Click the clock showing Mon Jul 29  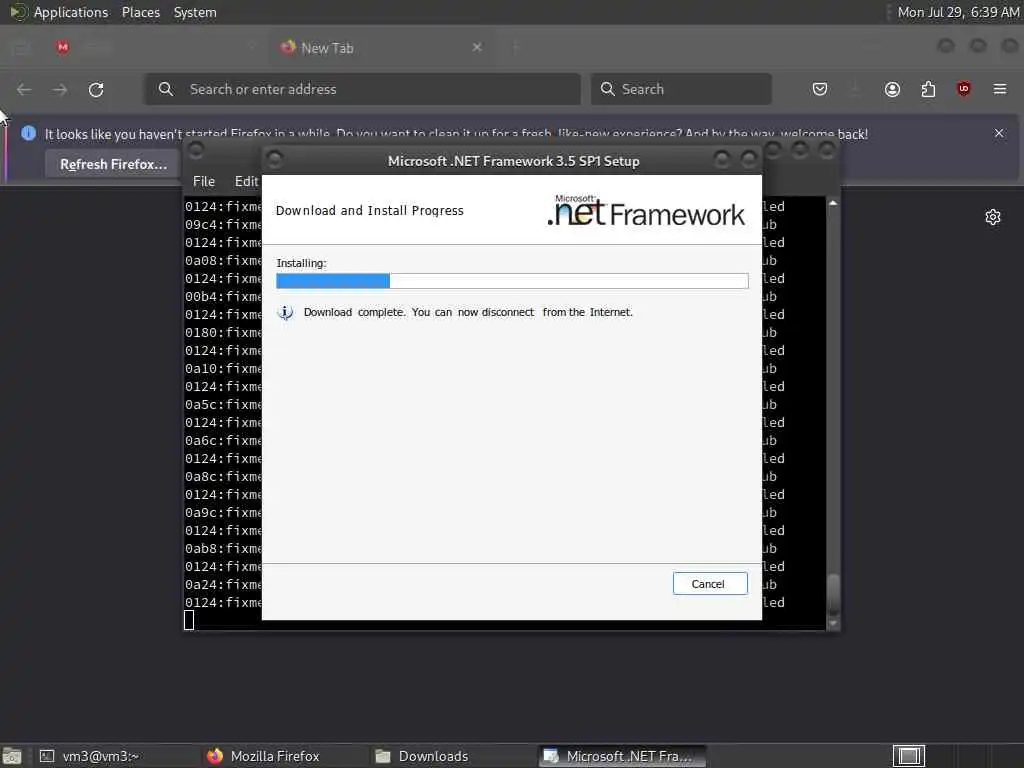958,12
